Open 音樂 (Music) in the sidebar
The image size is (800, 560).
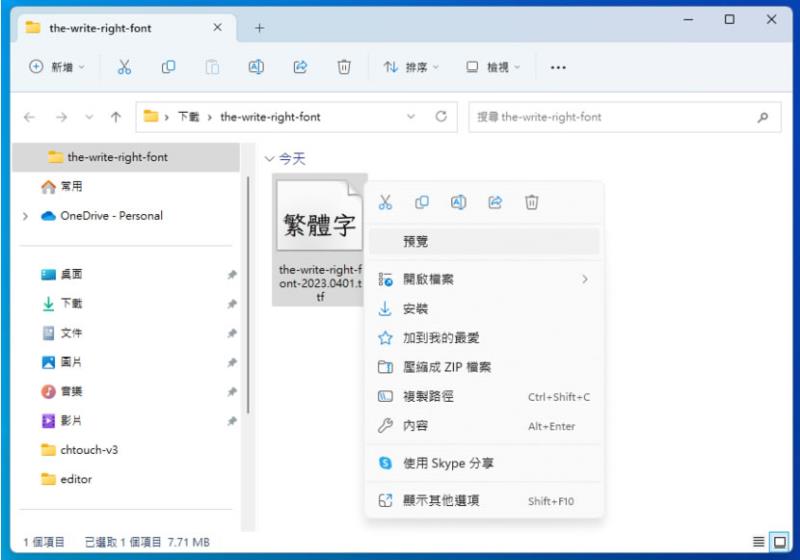[x=126, y=391]
